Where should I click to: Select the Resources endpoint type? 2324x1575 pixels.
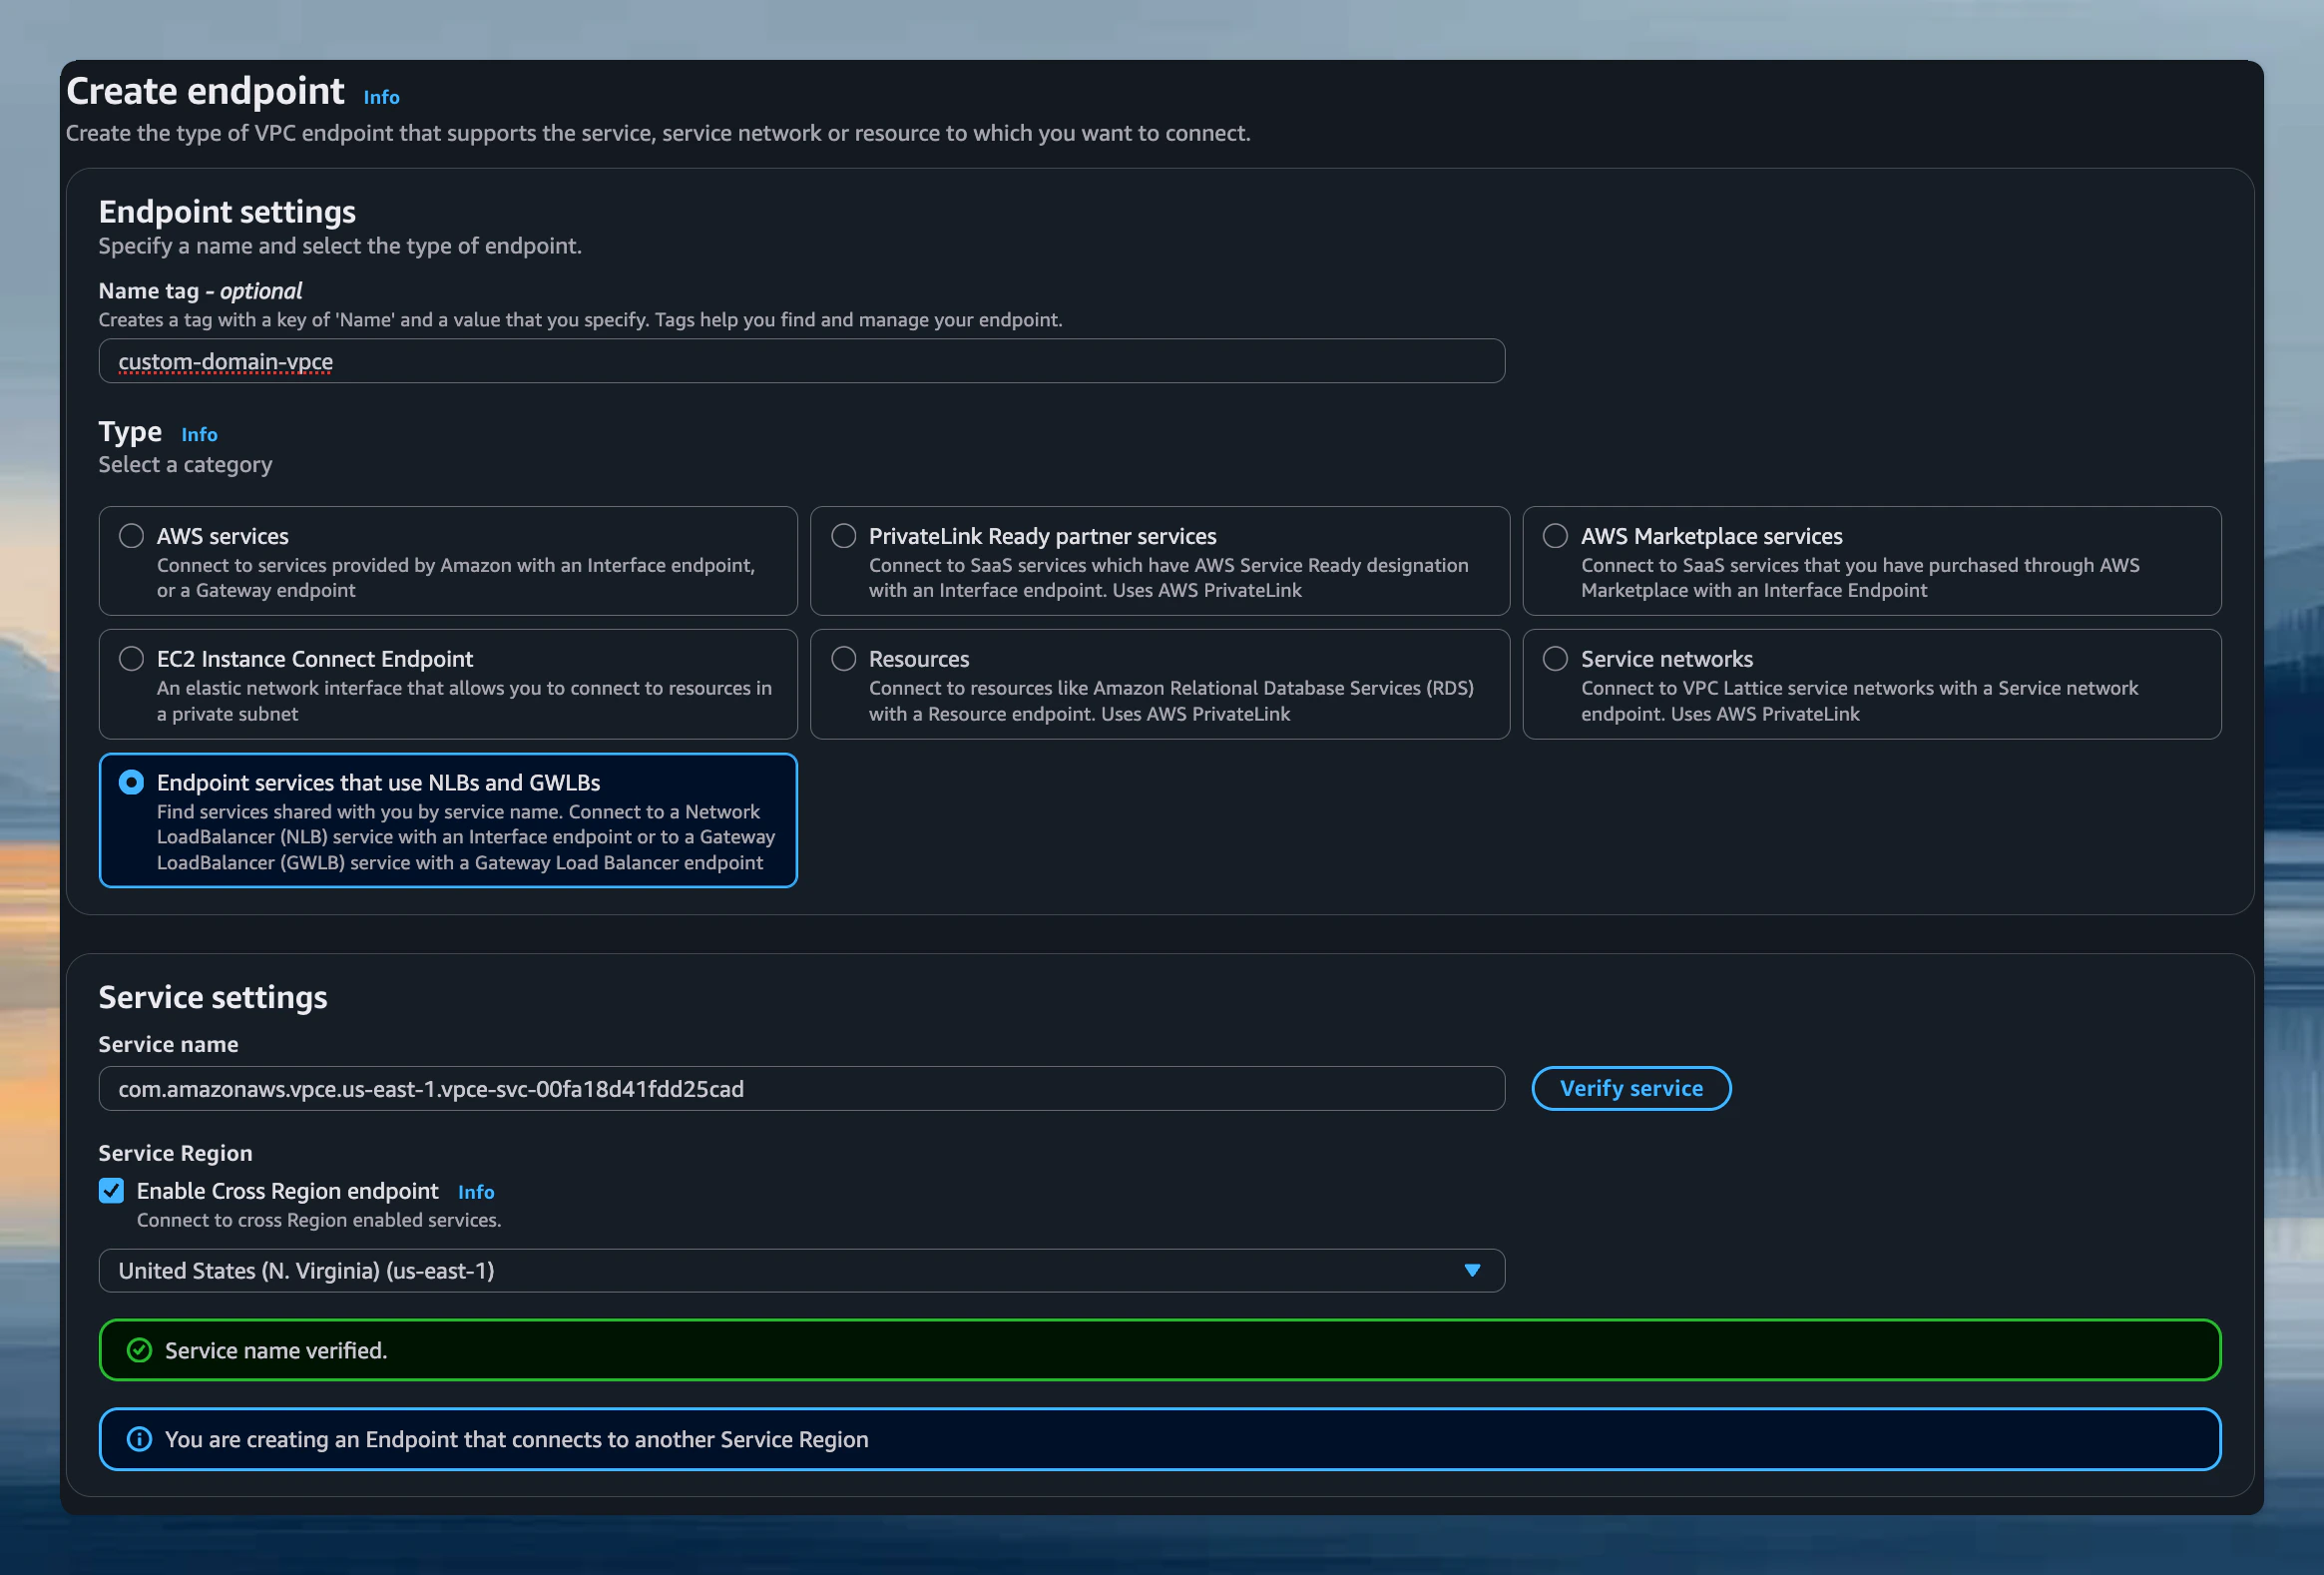(x=843, y=658)
